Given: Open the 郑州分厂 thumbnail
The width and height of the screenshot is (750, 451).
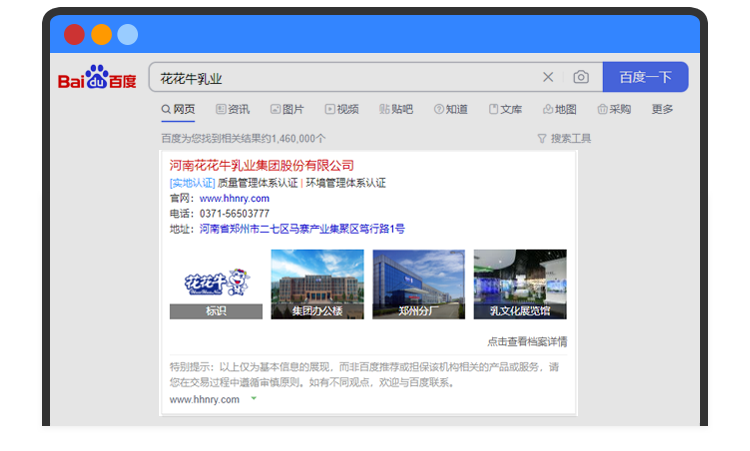Looking at the screenshot, I should (x=419, y=284).
